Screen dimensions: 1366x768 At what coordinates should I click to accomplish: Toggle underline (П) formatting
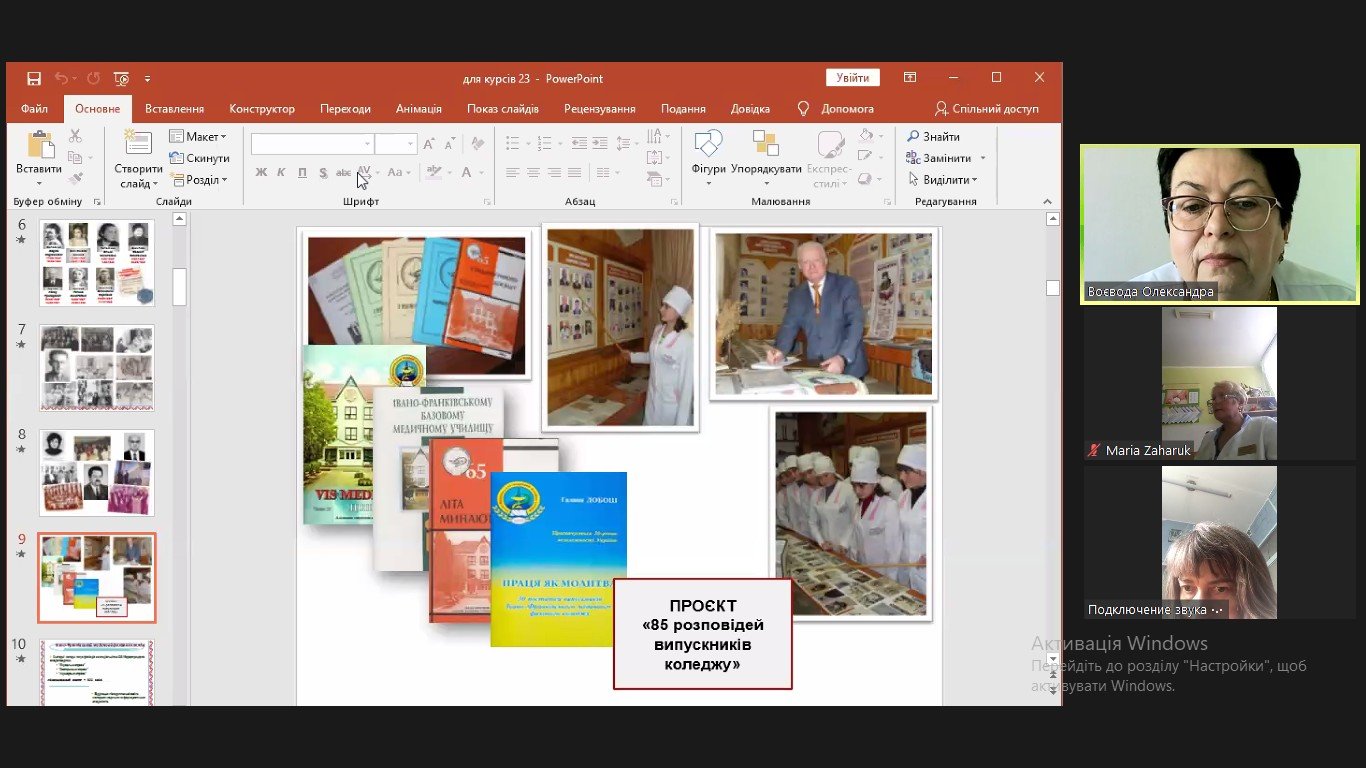(302, 173)
